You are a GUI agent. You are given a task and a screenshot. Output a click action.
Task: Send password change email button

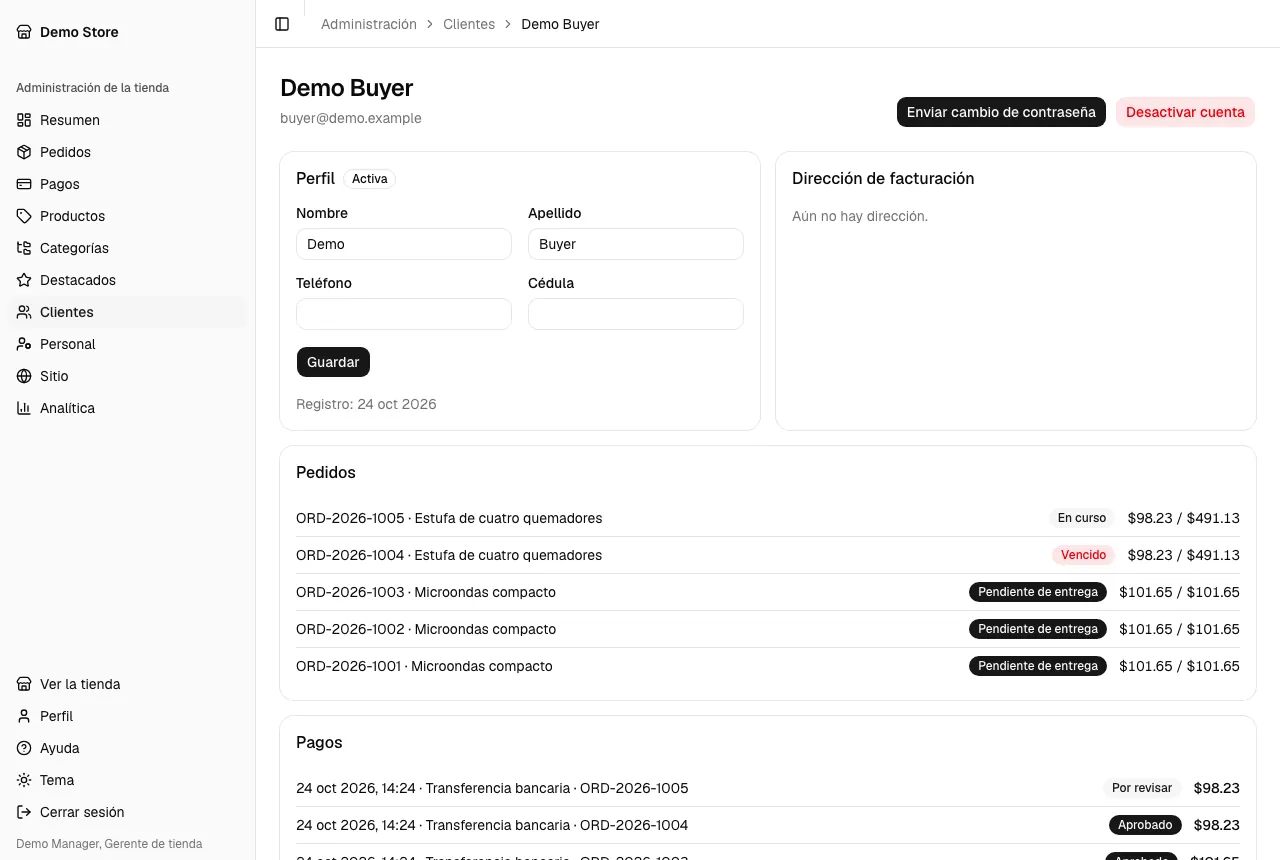pos(1001,112)
